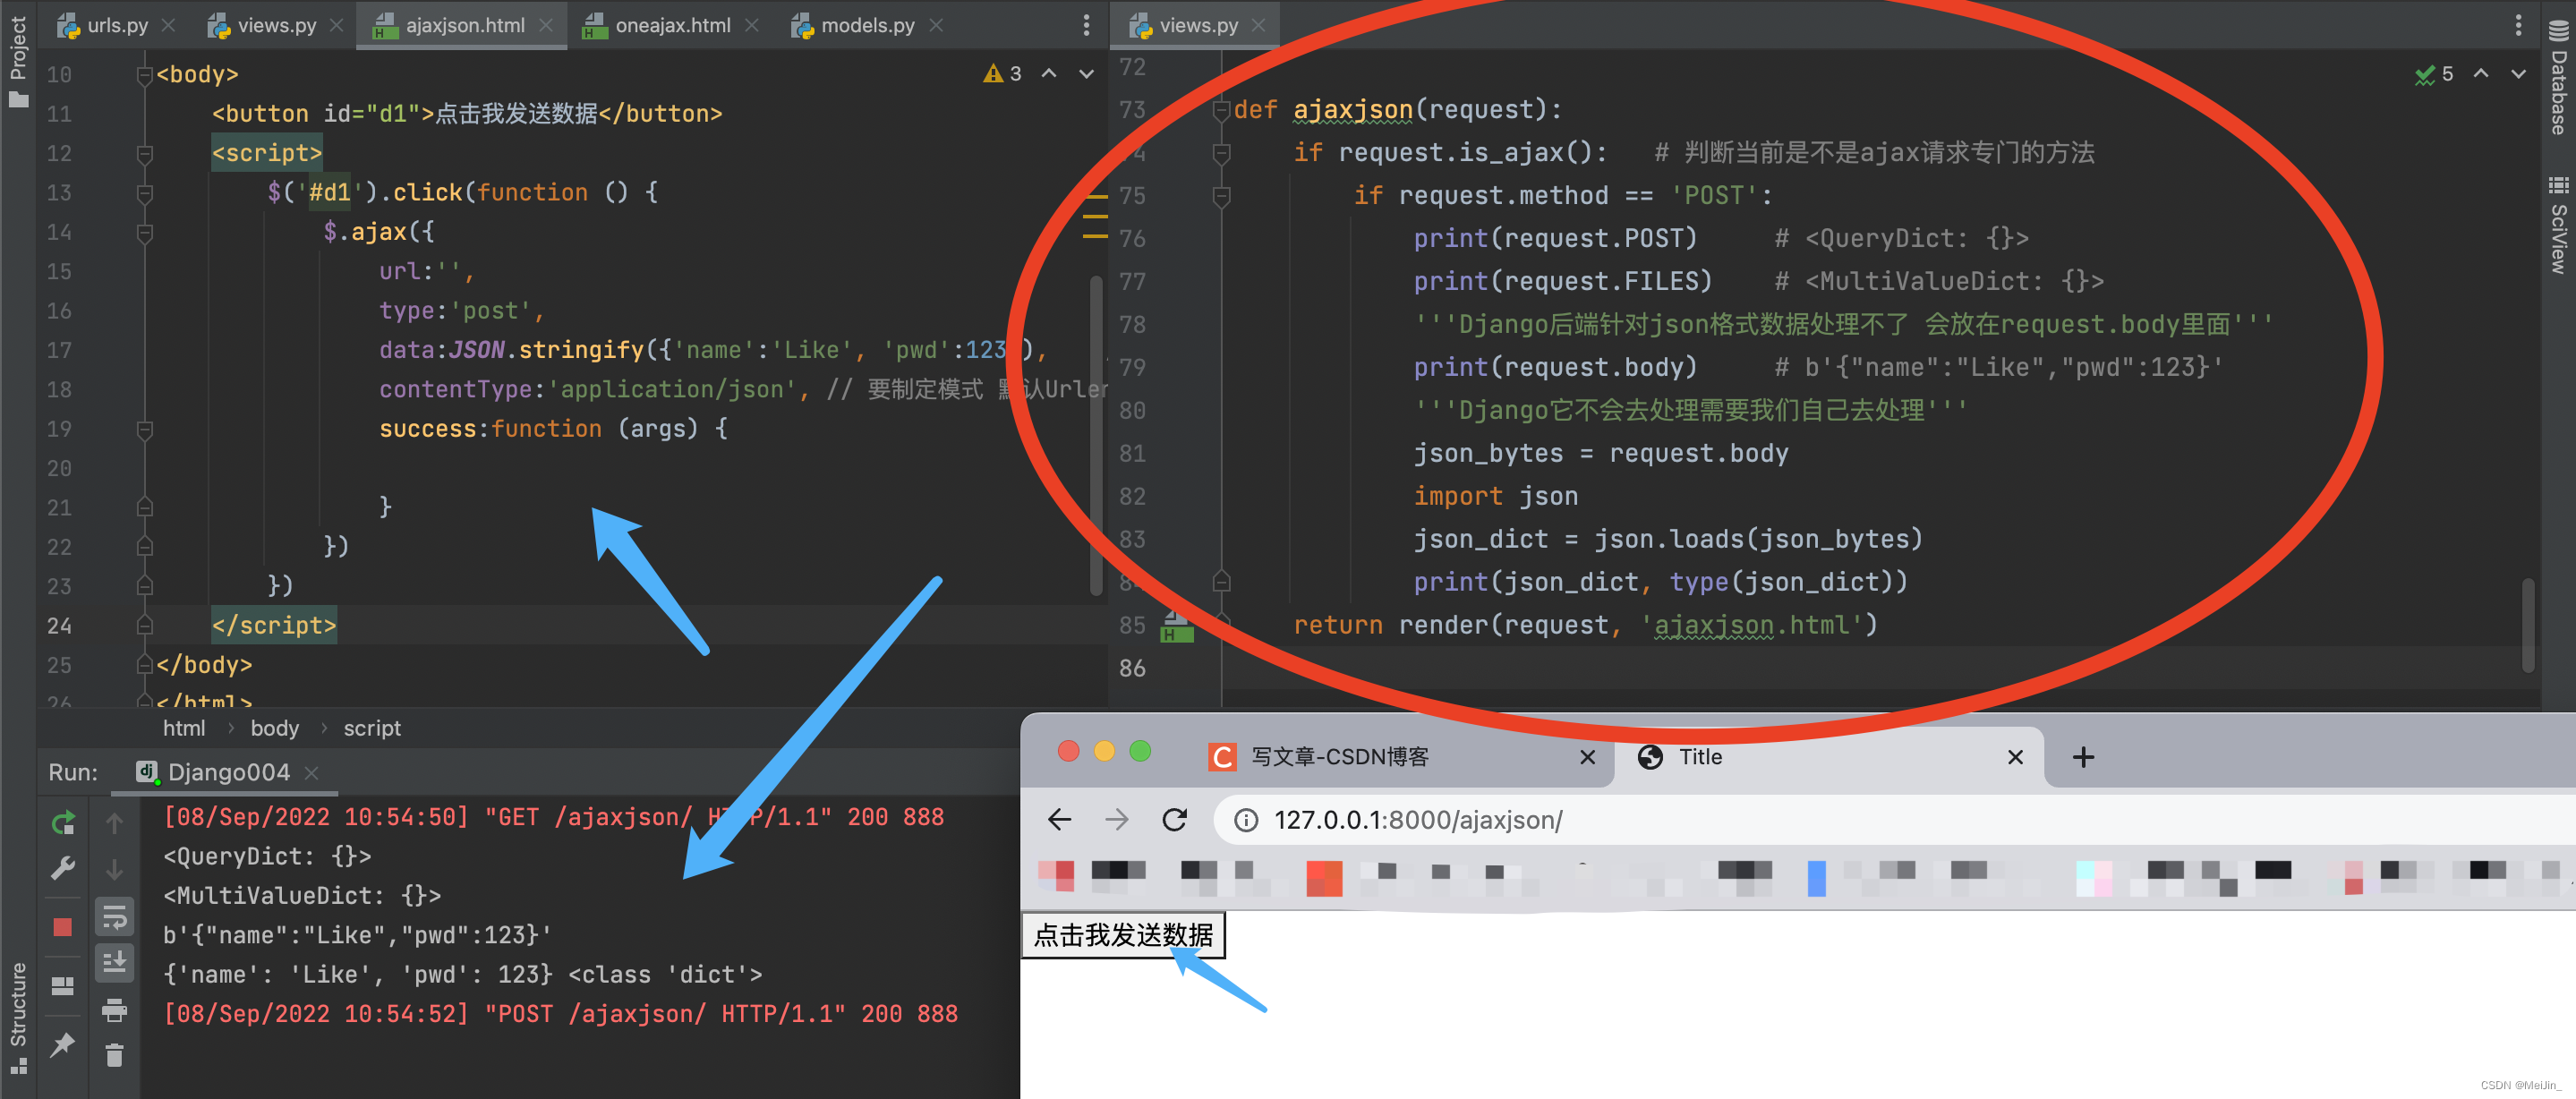Fold the click function at line 13
Image resolution: width=2576 pixels, height=1099 pixels.
point(144,193)
